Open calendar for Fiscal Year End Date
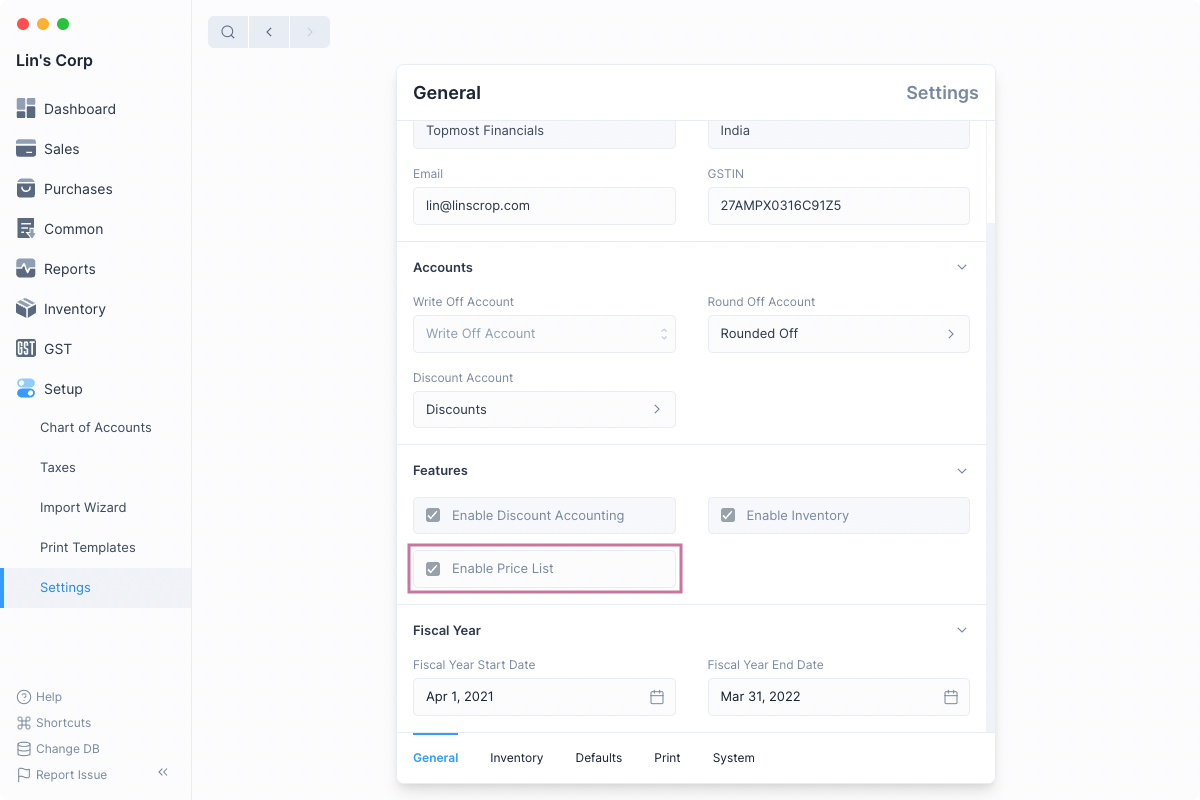This screenshot has width=1200, height=800. click(x=951, y=697)
